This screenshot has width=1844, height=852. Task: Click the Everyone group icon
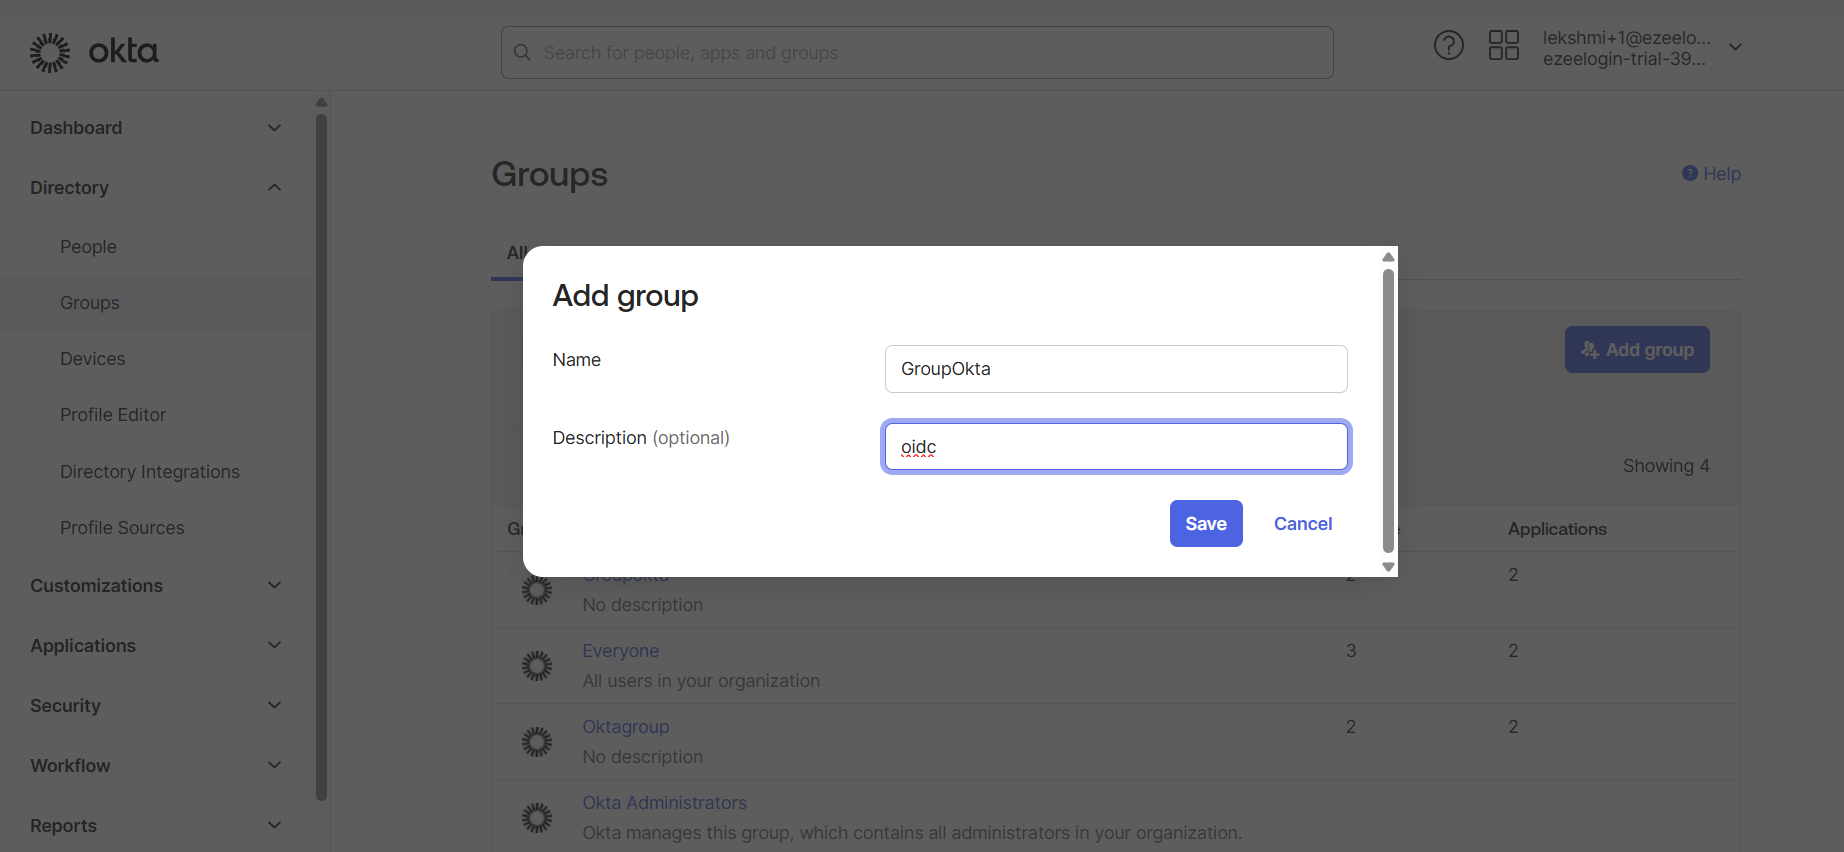point(537,665)
